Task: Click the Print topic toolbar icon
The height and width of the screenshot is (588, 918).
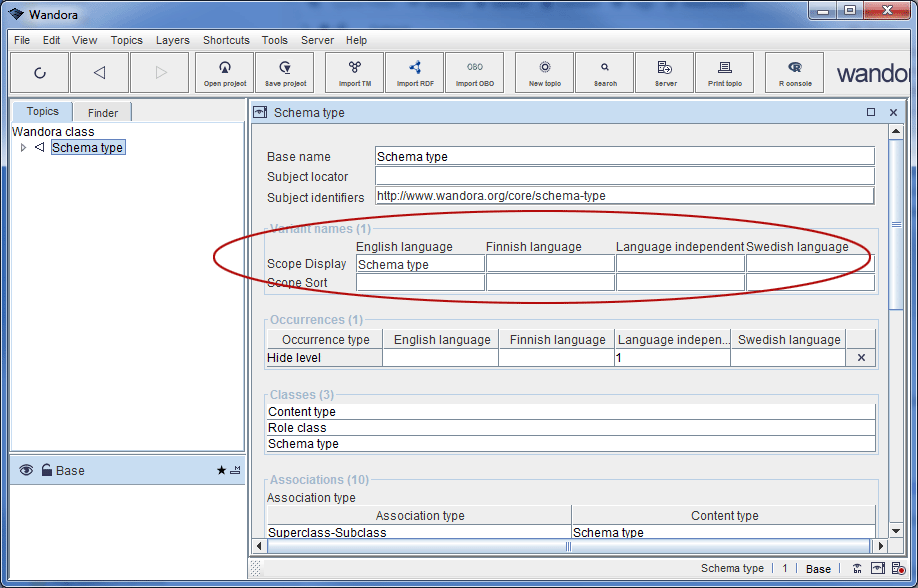Action: (724, 73)
